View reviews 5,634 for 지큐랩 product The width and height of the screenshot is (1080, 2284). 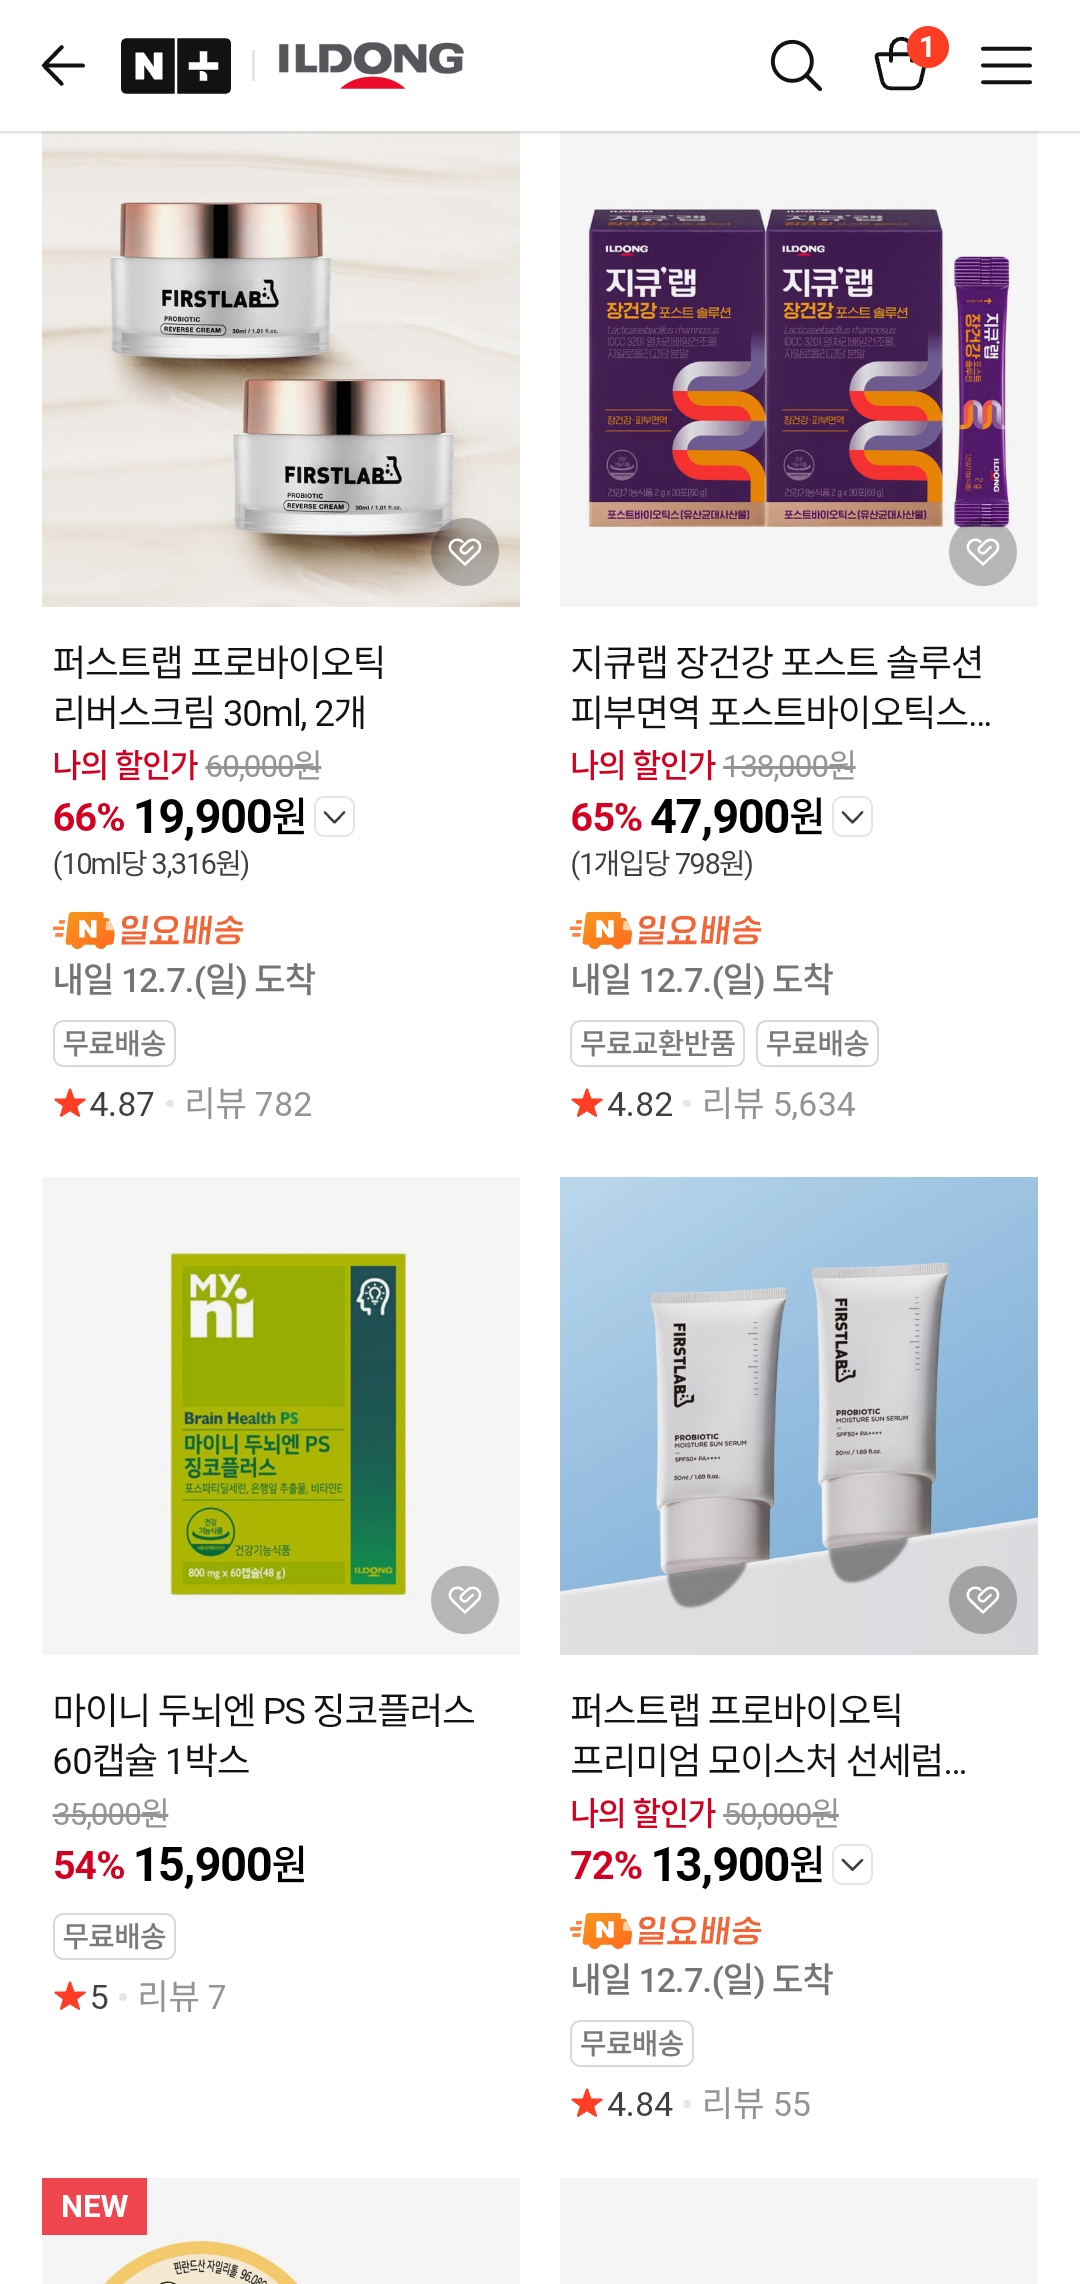pos(779,1104)
